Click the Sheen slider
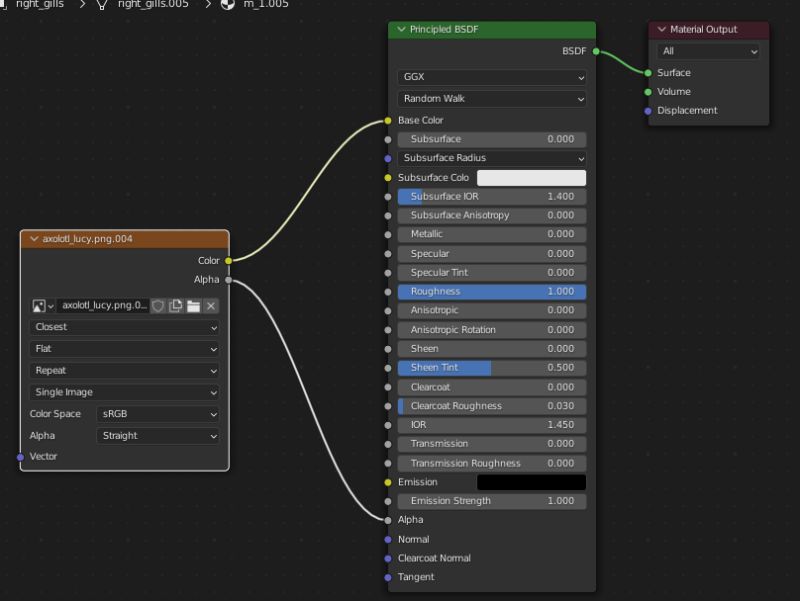800x601 pixels. pyautogui.click(x=492, y=348)
